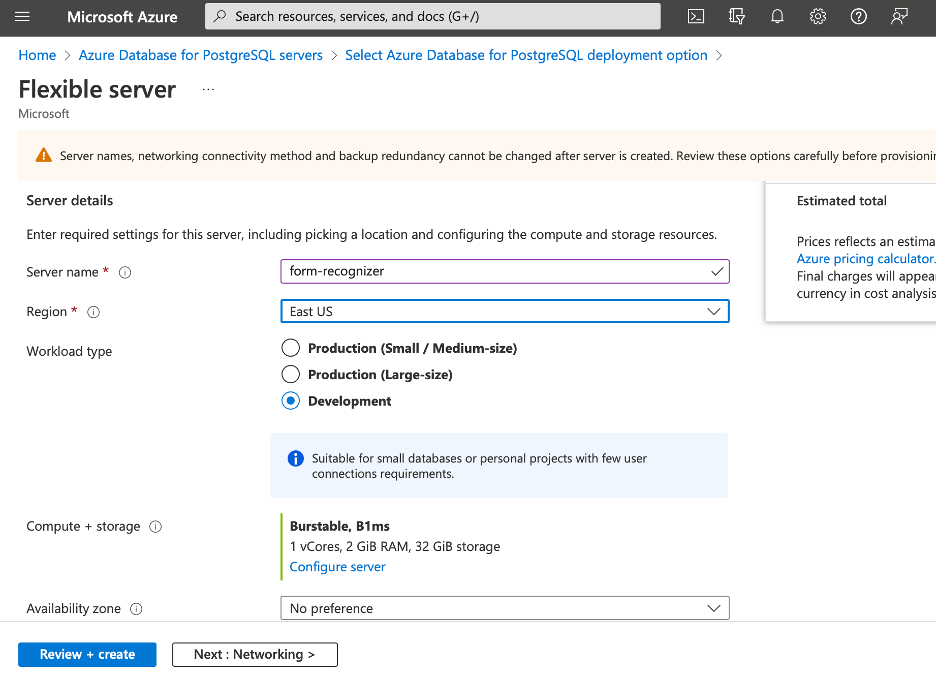Click the Estimated total heading

[x=842, y=201]
